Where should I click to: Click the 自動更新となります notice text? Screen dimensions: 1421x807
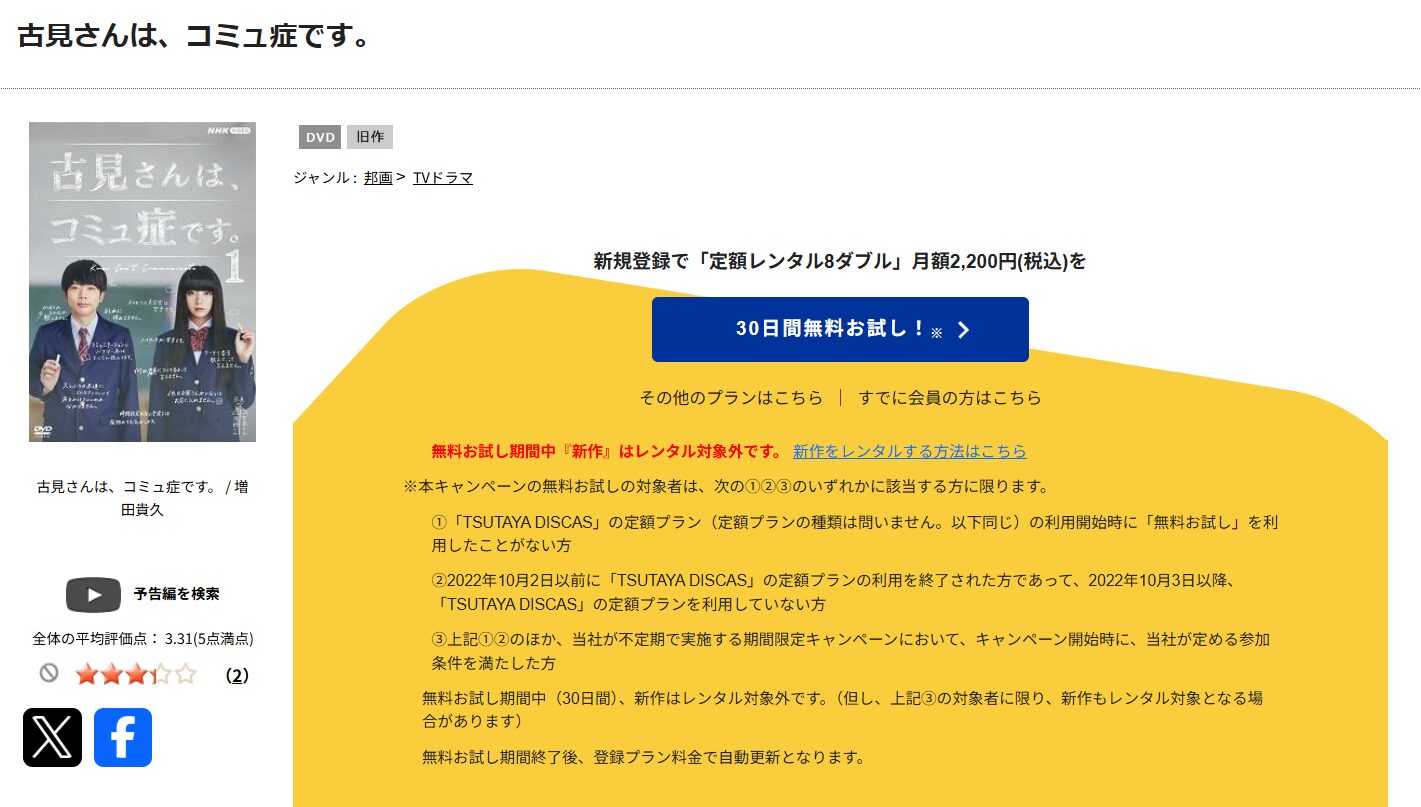point(643,757)
